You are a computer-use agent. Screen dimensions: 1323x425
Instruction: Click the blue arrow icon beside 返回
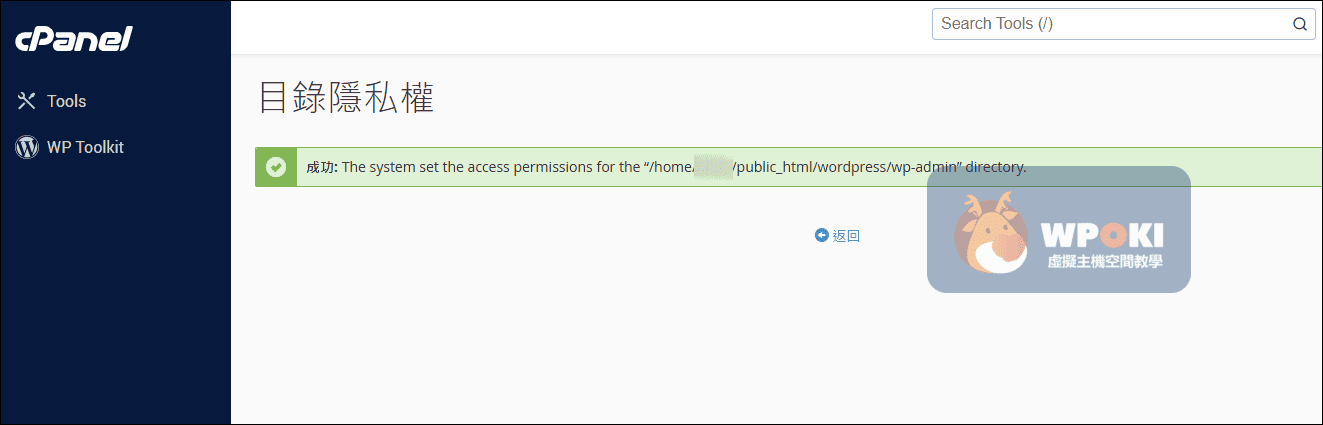point(822,236)
